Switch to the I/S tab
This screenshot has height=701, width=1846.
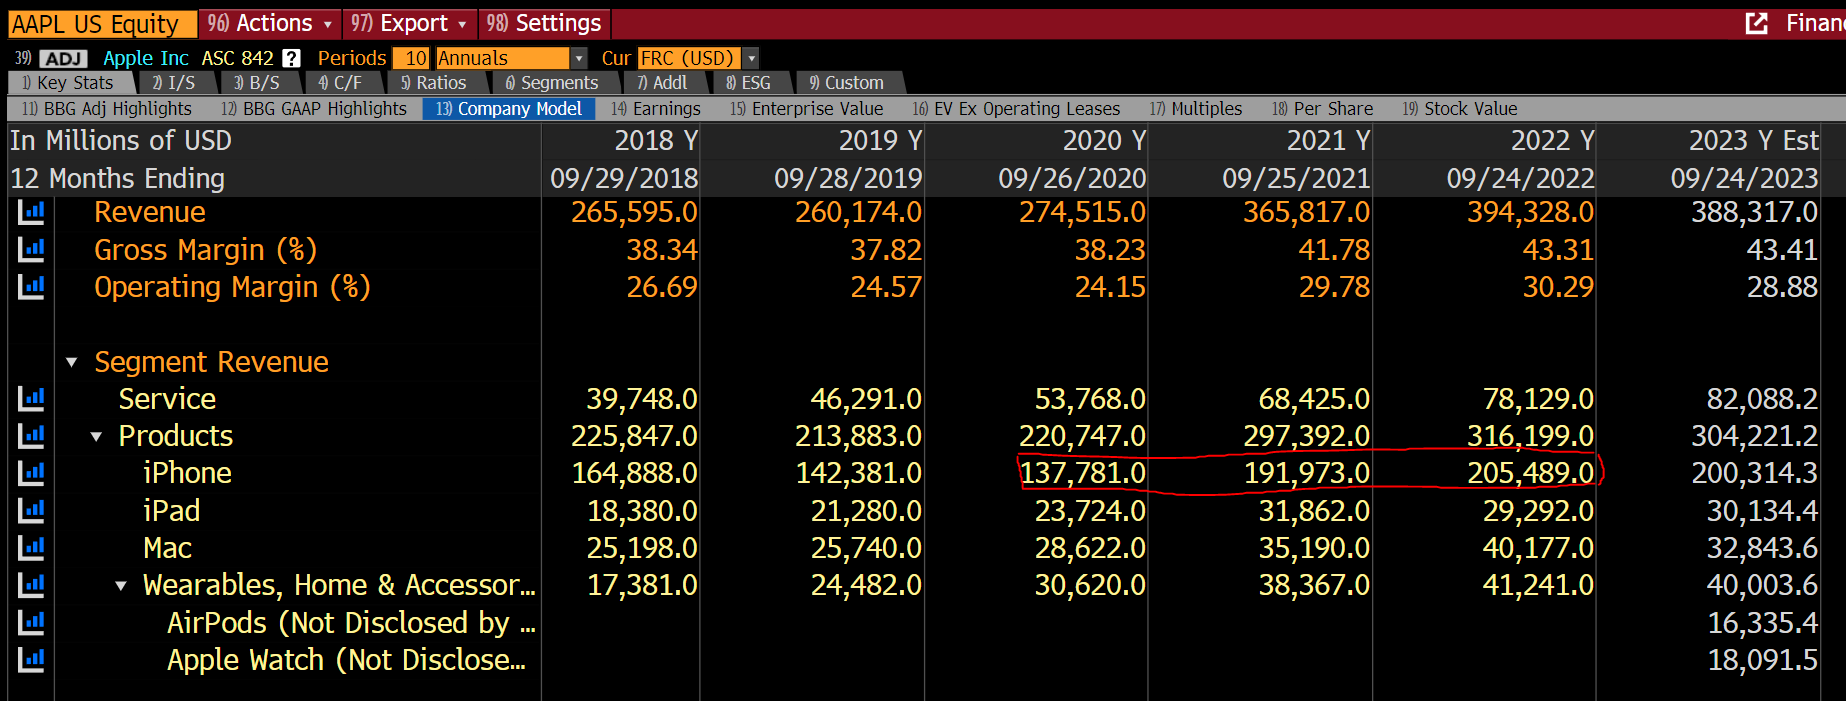tap(174, 83)
